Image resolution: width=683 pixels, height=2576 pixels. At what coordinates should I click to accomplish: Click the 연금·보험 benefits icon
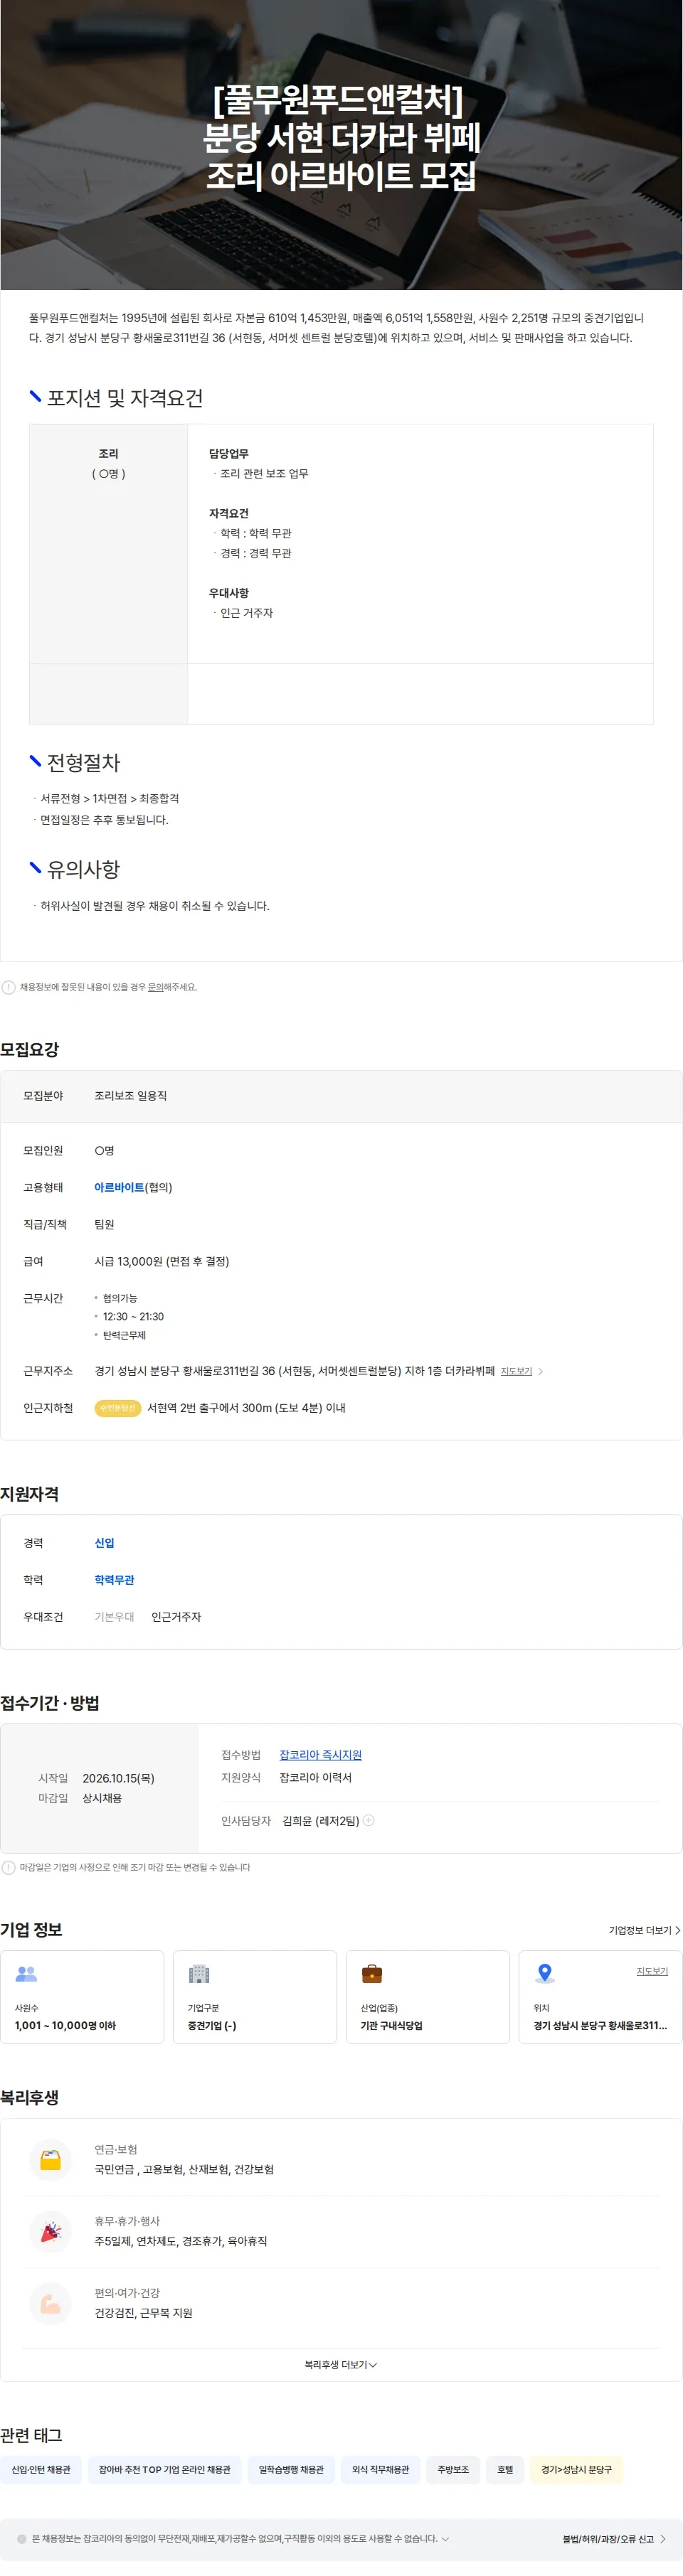tap(50, 2160)
